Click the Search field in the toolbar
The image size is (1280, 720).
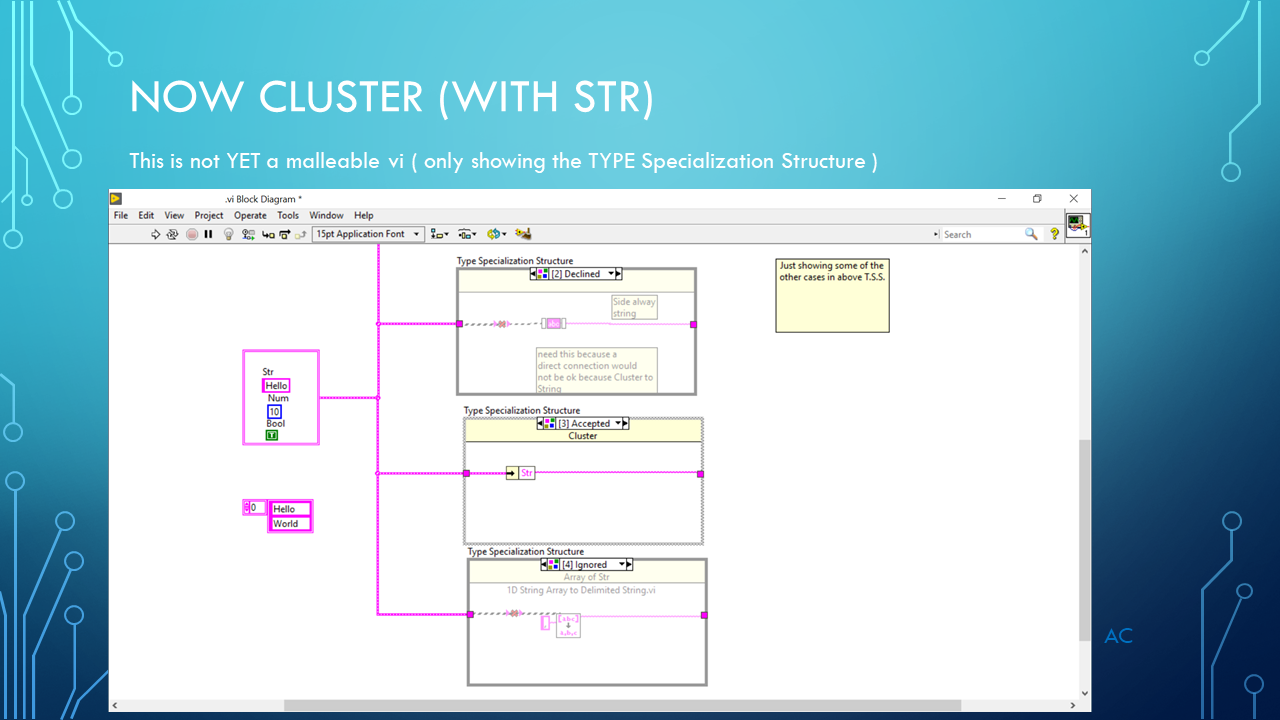[x=980, y=234]
